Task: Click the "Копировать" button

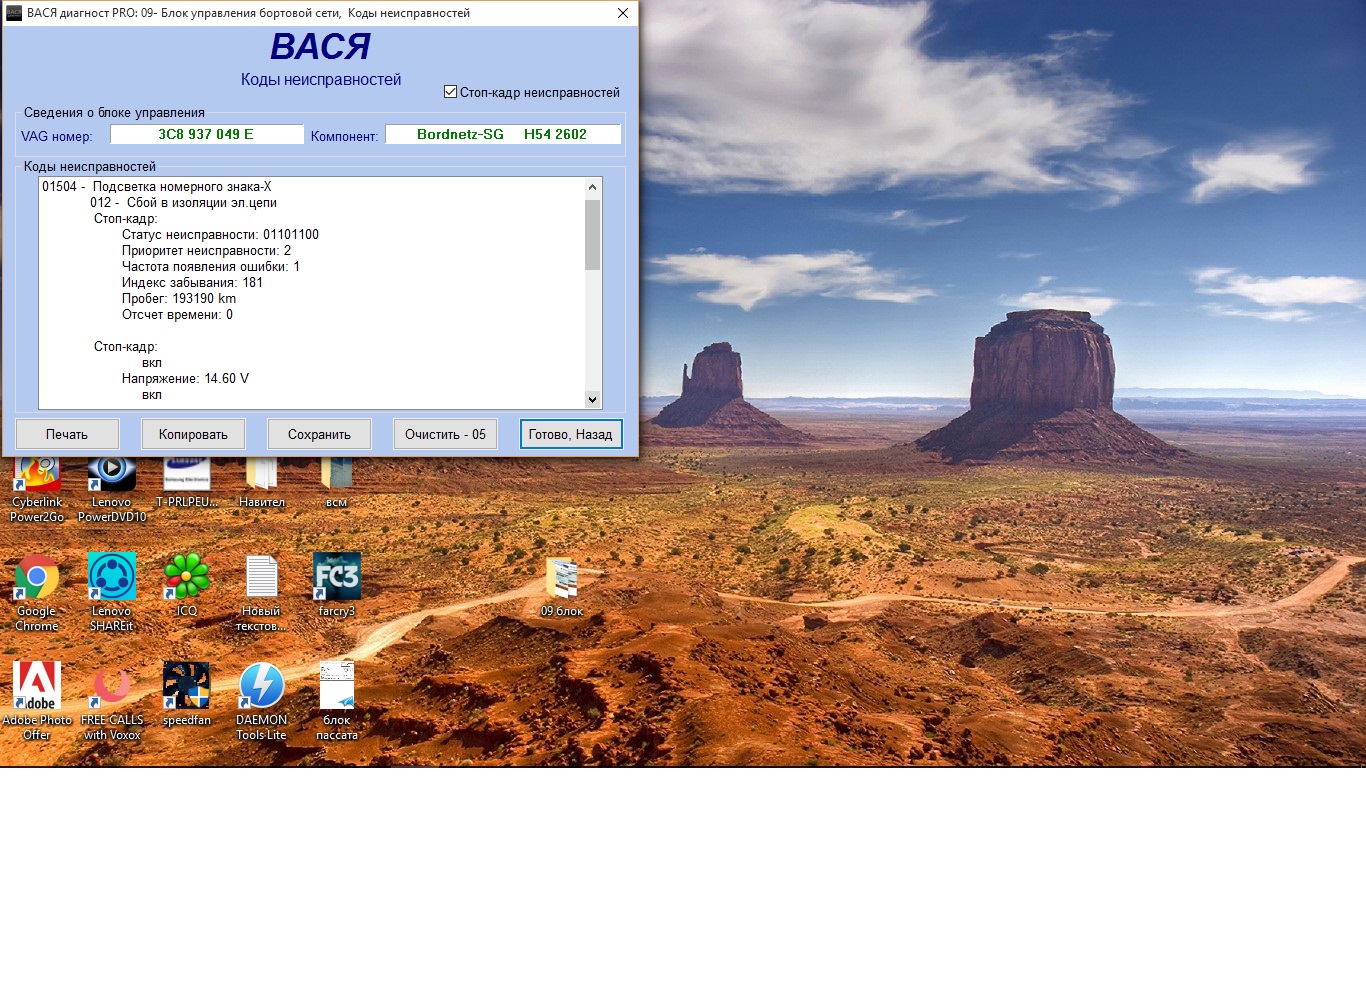Action: click(x=193, y=434)
